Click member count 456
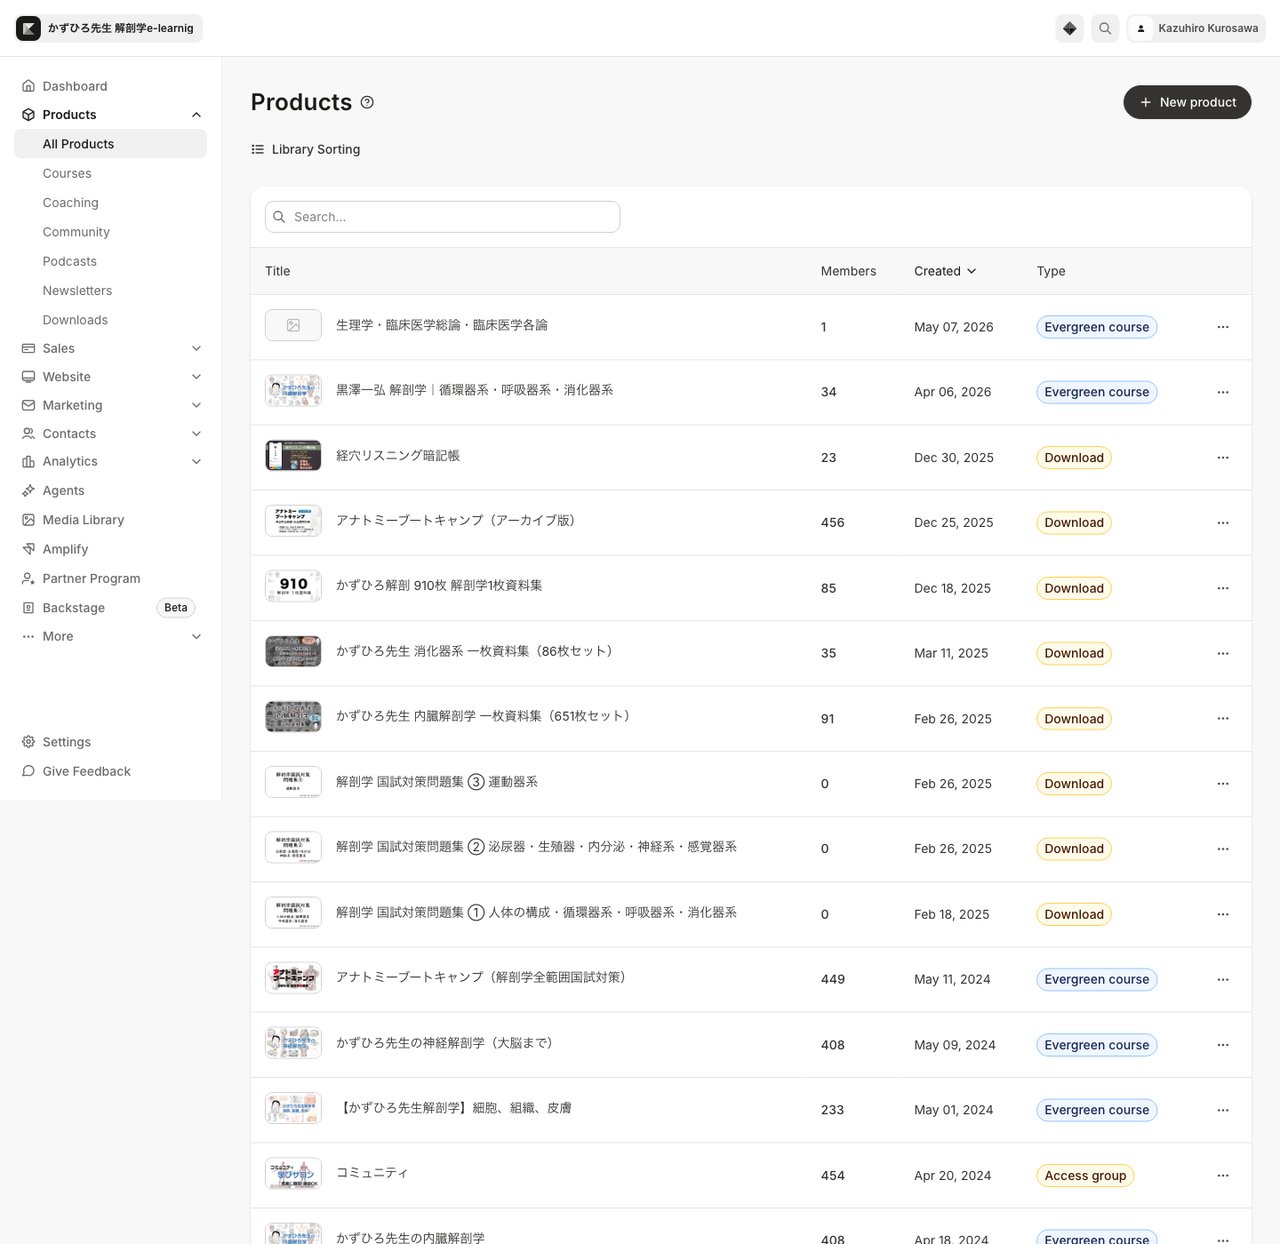This screenshot has width=1280, height=1244. point(833,523)
